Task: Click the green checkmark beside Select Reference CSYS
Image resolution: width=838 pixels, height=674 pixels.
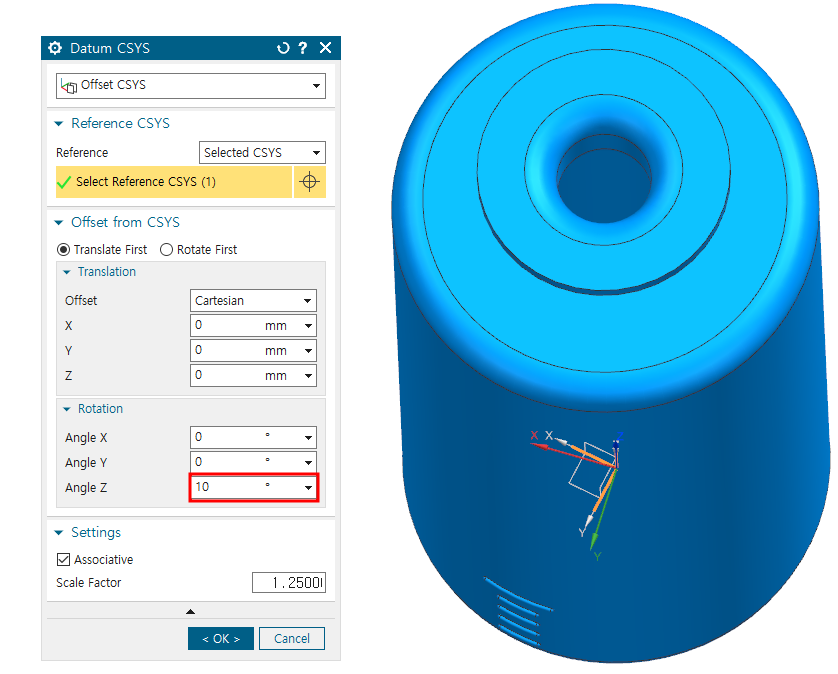Action: tap(65, 182)
